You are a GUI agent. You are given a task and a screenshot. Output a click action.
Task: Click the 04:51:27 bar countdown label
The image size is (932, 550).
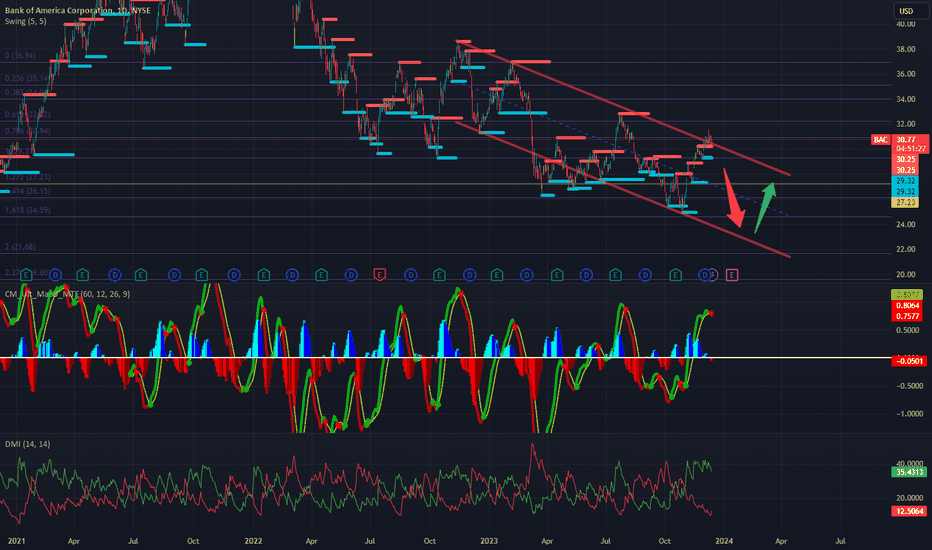tap(910, 149)
